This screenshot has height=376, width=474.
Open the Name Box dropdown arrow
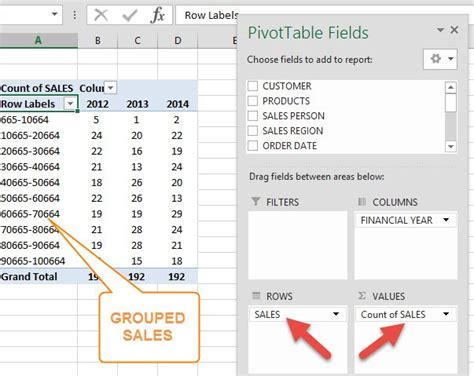click(x=55, y=14)
